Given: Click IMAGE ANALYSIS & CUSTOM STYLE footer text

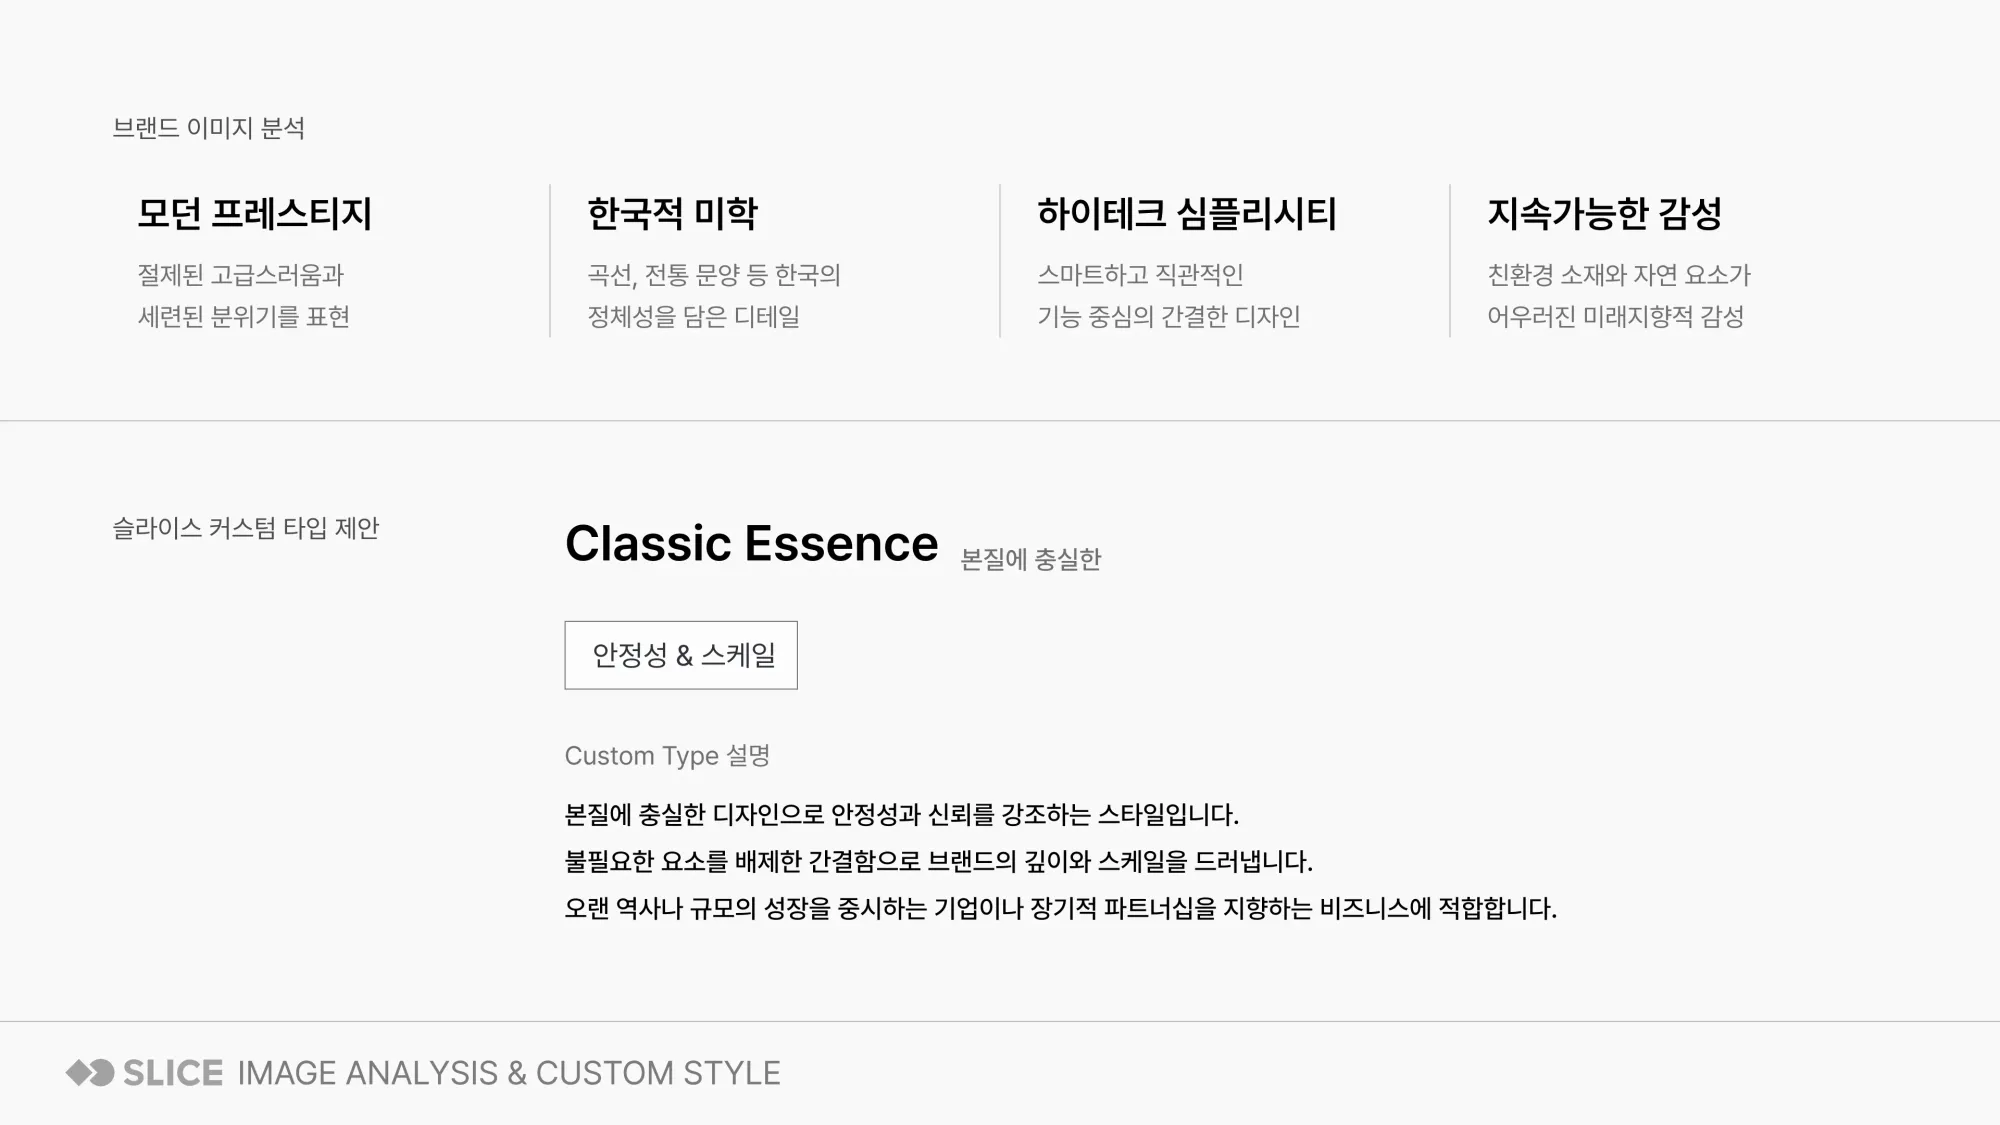Looking at the screenshot, I should [x=509, y=1073].
